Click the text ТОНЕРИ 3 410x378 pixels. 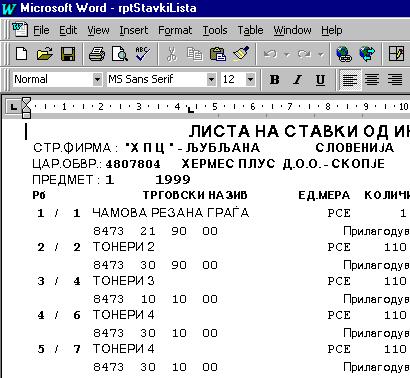(x=124, y=281)
